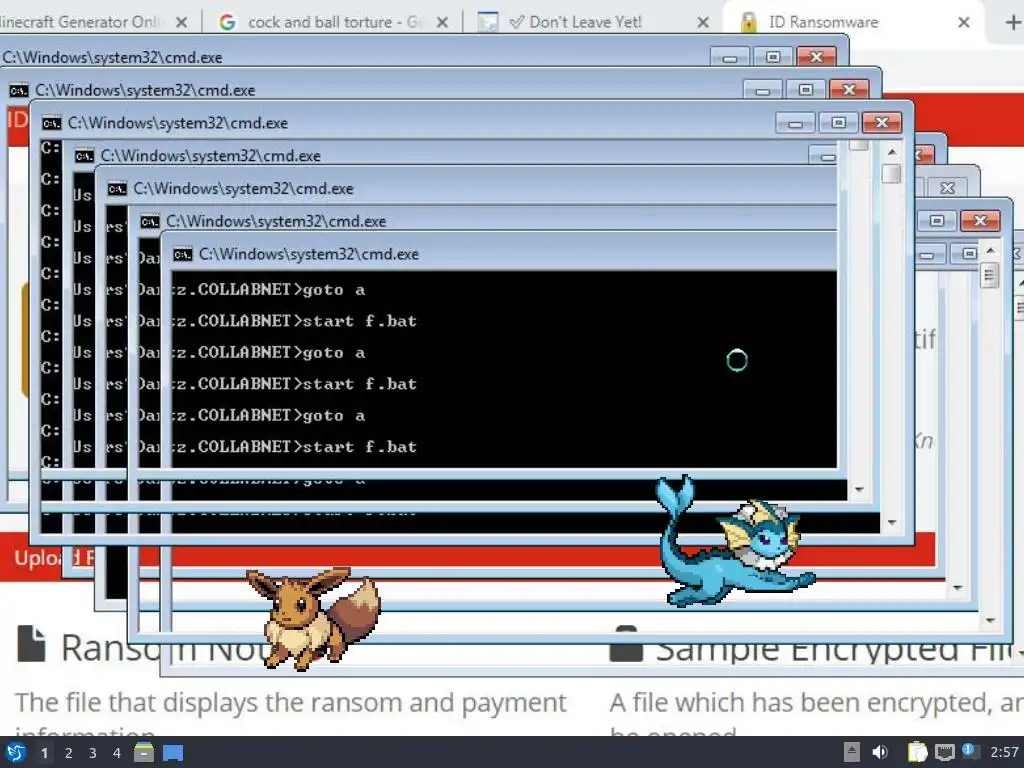
Task: Open the clipboard manager tray icon
Action: point(918,752)
